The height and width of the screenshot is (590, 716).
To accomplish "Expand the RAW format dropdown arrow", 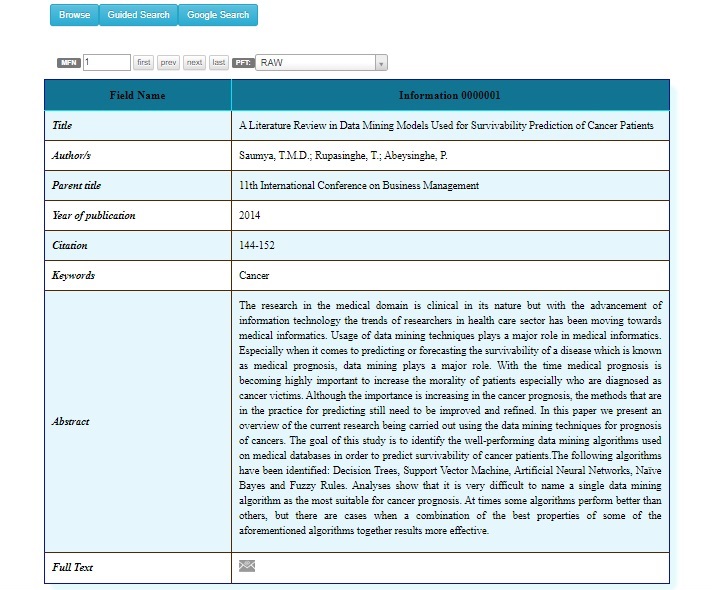I will (381, 63).
